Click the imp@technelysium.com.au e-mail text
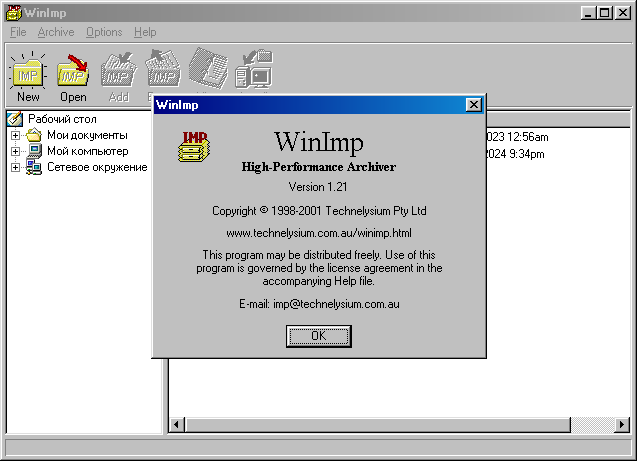 (336, 304)
